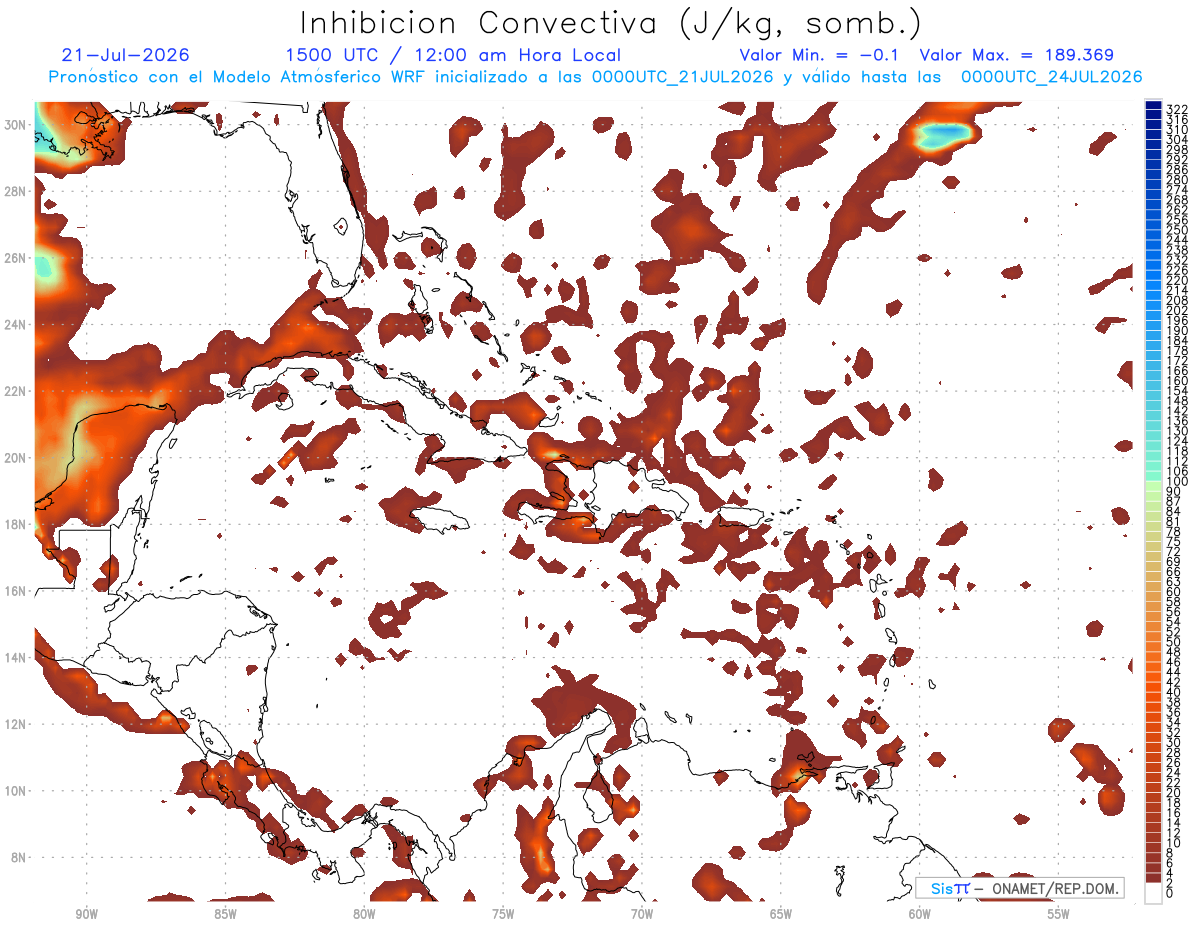Click the '60W' longitude label

[920, 914]
